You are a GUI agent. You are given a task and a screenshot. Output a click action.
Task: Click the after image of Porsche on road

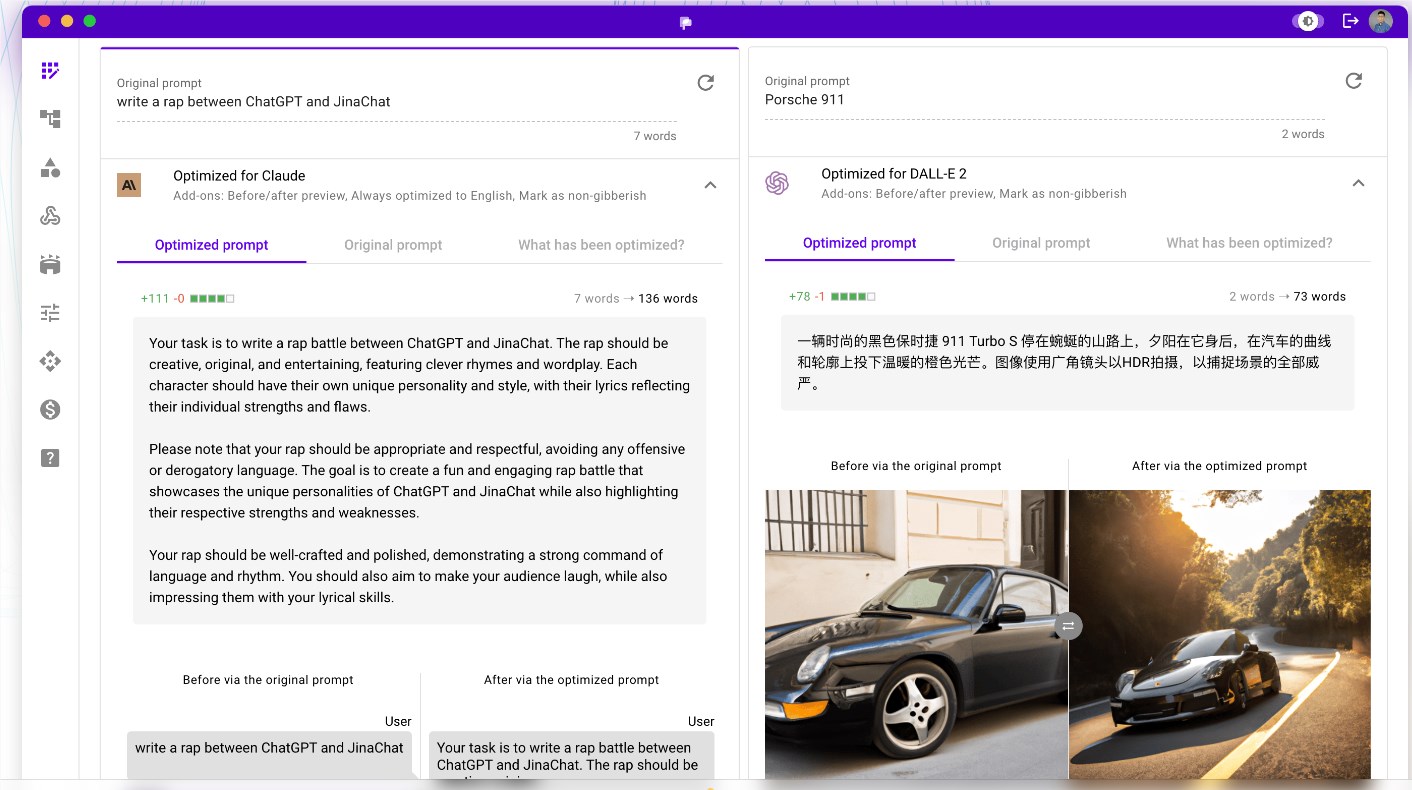click(1220, 634)
